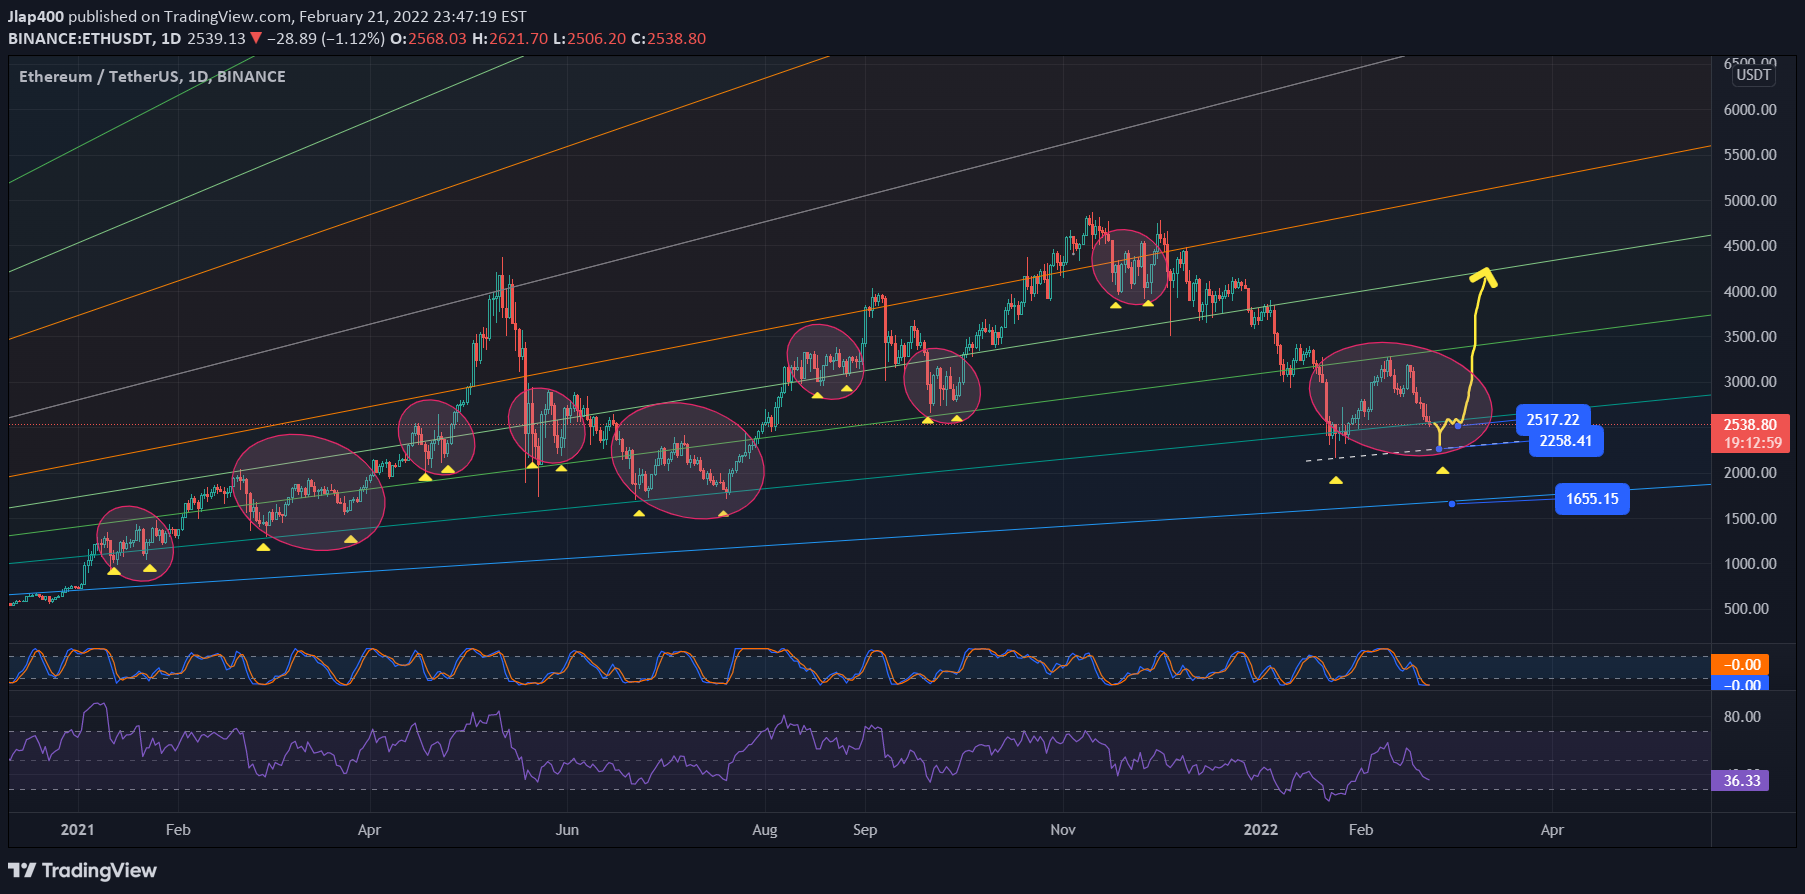
Task: Click the red current price tag on the axis
Action: pos(1750,434)
